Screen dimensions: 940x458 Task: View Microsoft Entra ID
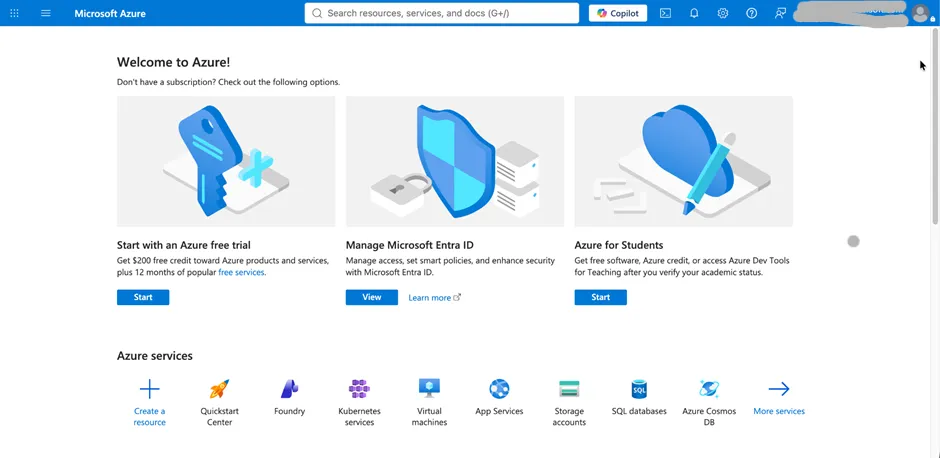[372, 297]
